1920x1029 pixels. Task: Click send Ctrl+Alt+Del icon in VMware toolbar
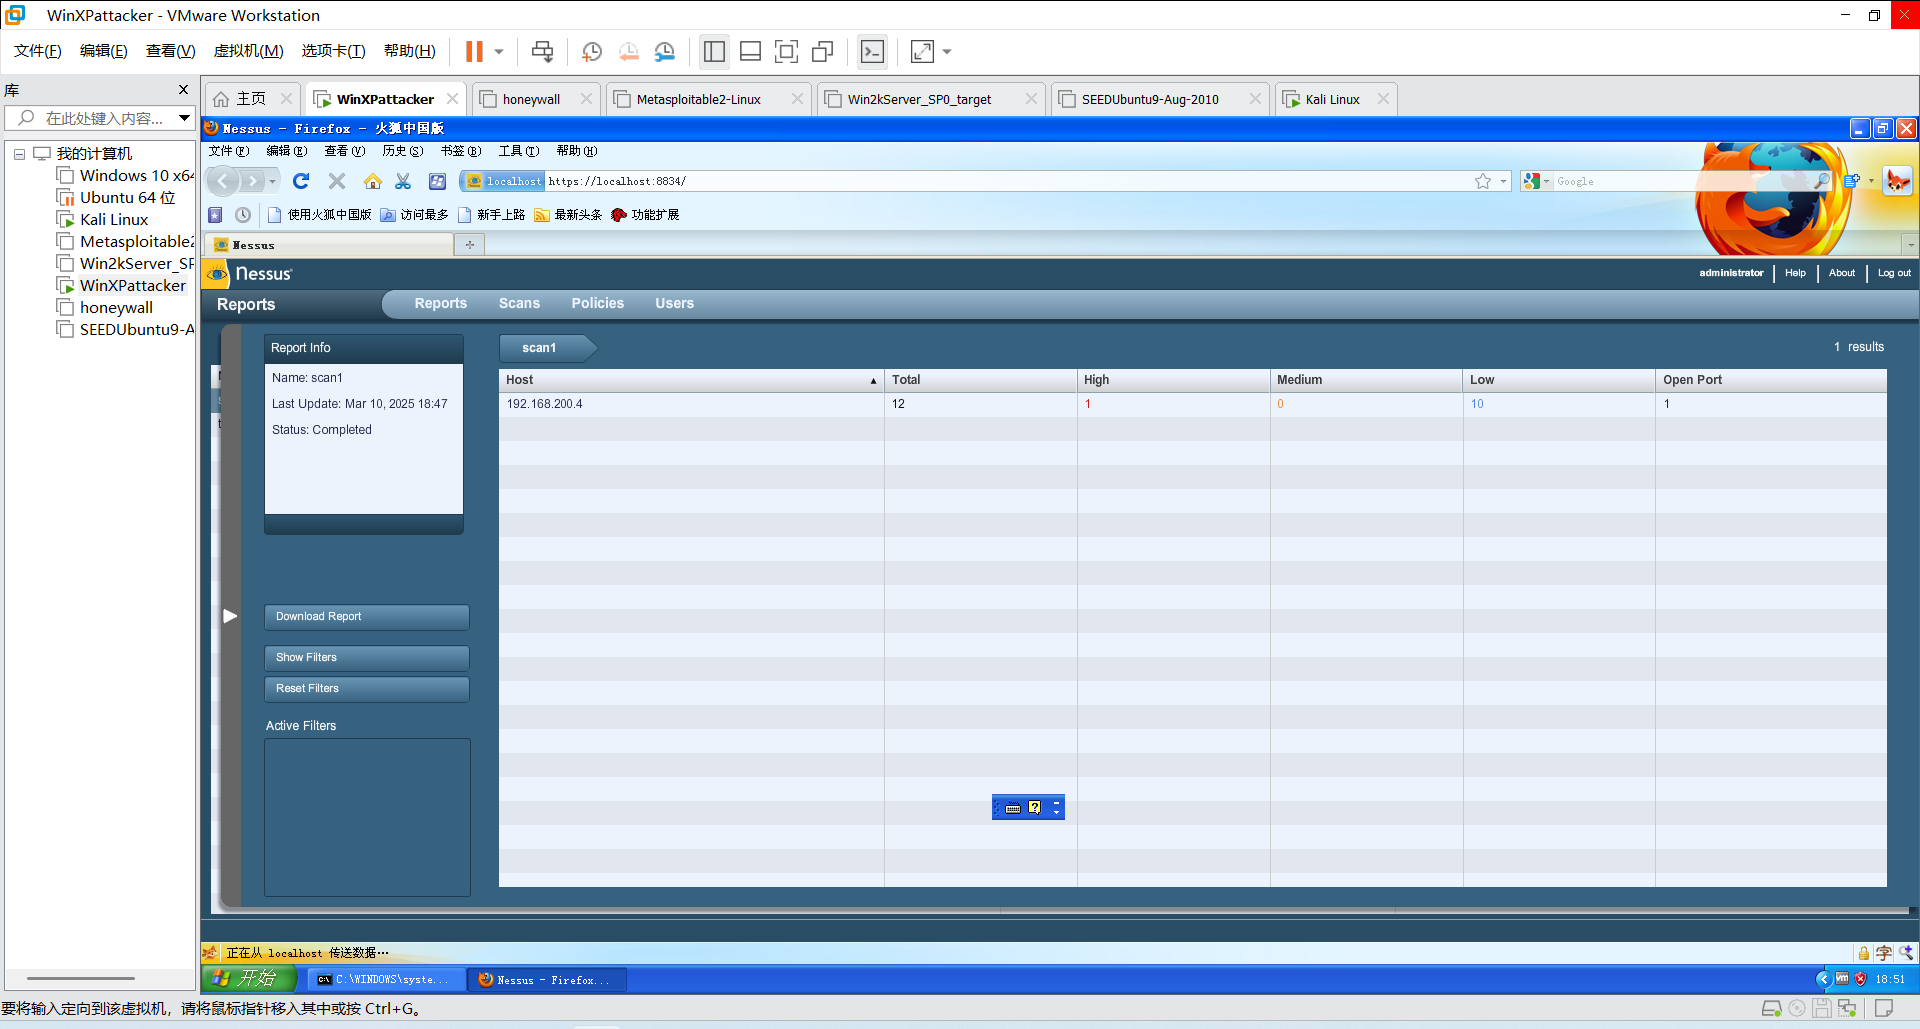(x=542, y=51)
